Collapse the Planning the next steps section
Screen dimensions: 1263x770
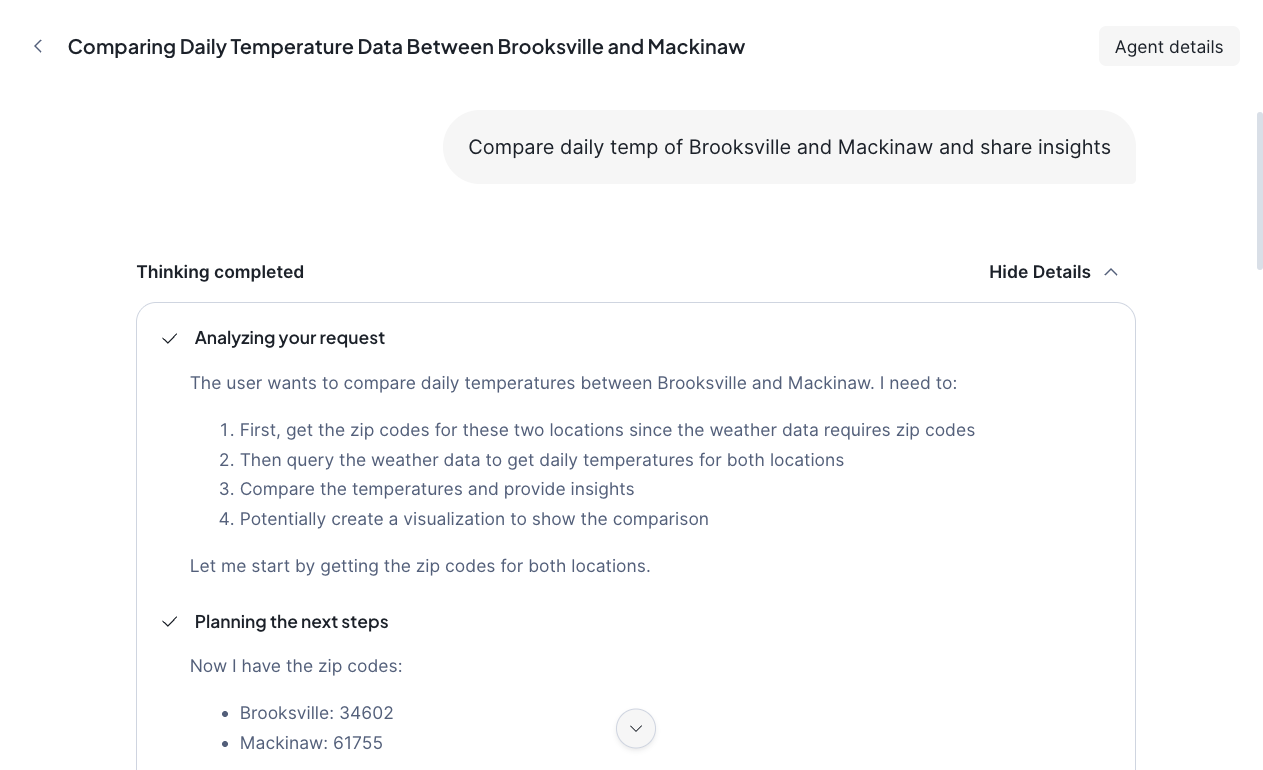[291, 622]
